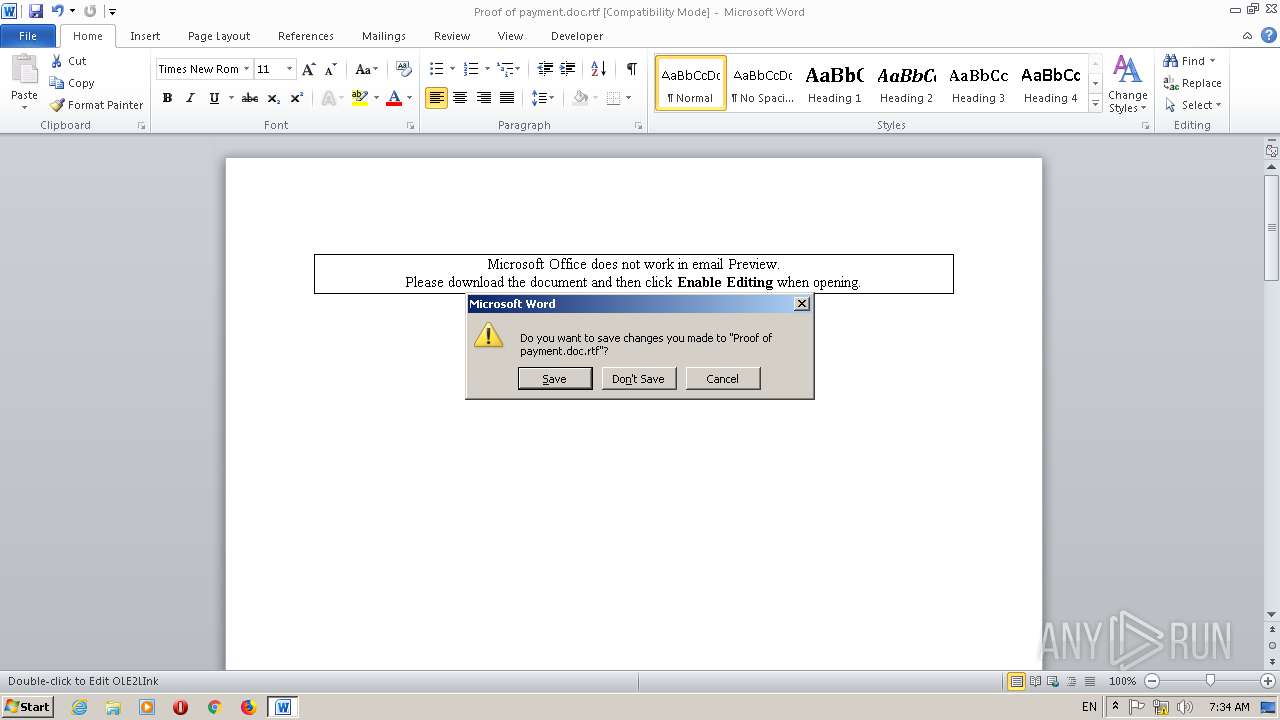Click the Grow Font icon

tap(309, 69)
